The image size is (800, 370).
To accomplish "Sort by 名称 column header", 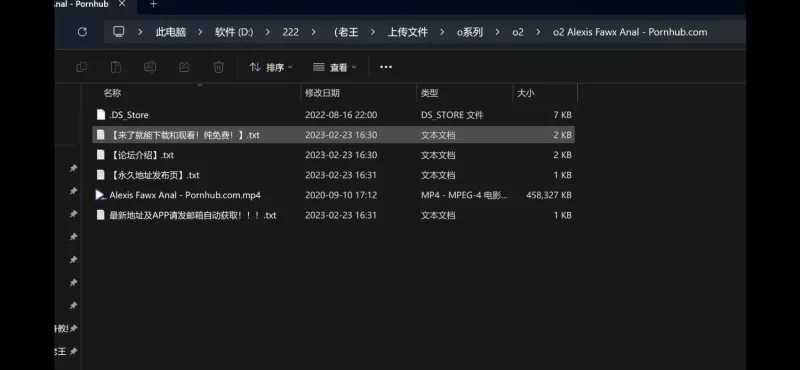I will click(x=112, y=93).
